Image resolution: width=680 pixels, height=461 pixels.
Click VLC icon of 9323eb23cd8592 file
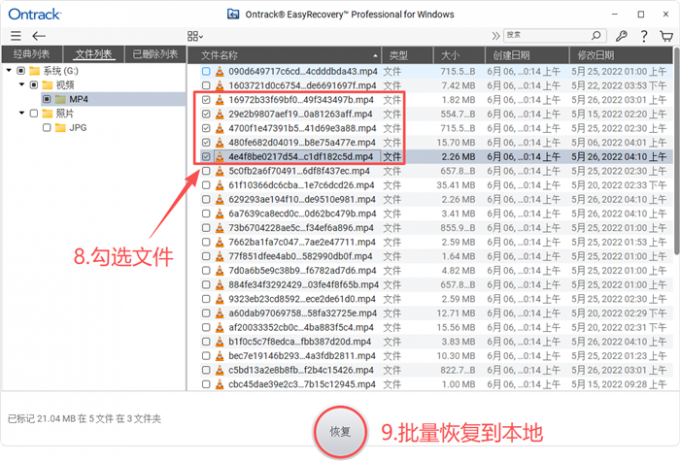[220, 299]
